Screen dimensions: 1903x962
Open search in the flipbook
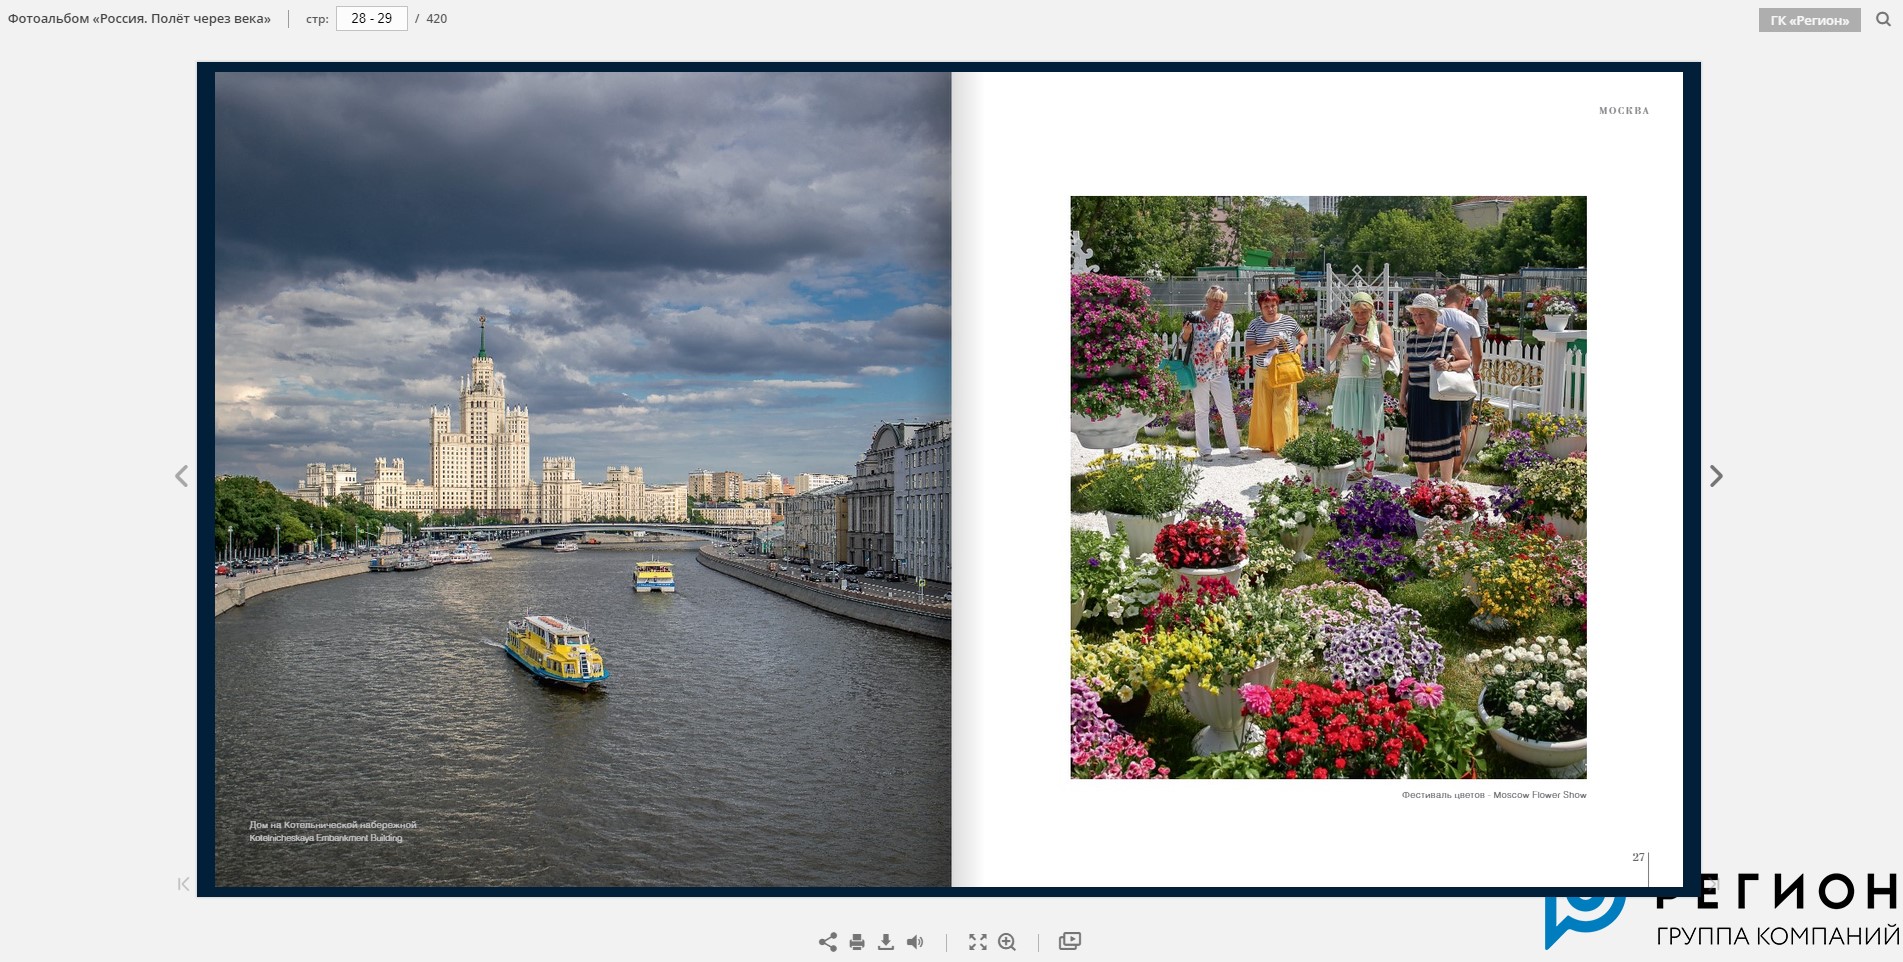(1883, 19)
